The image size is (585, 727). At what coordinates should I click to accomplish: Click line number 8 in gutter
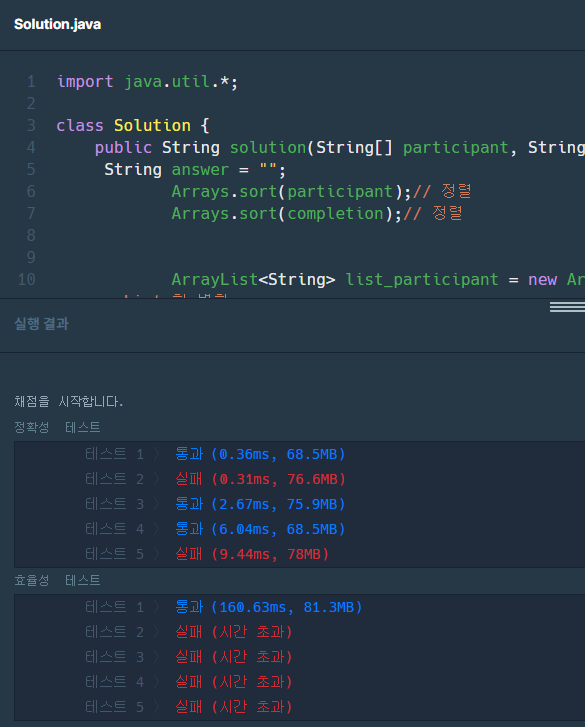click(x=31, y=236)
